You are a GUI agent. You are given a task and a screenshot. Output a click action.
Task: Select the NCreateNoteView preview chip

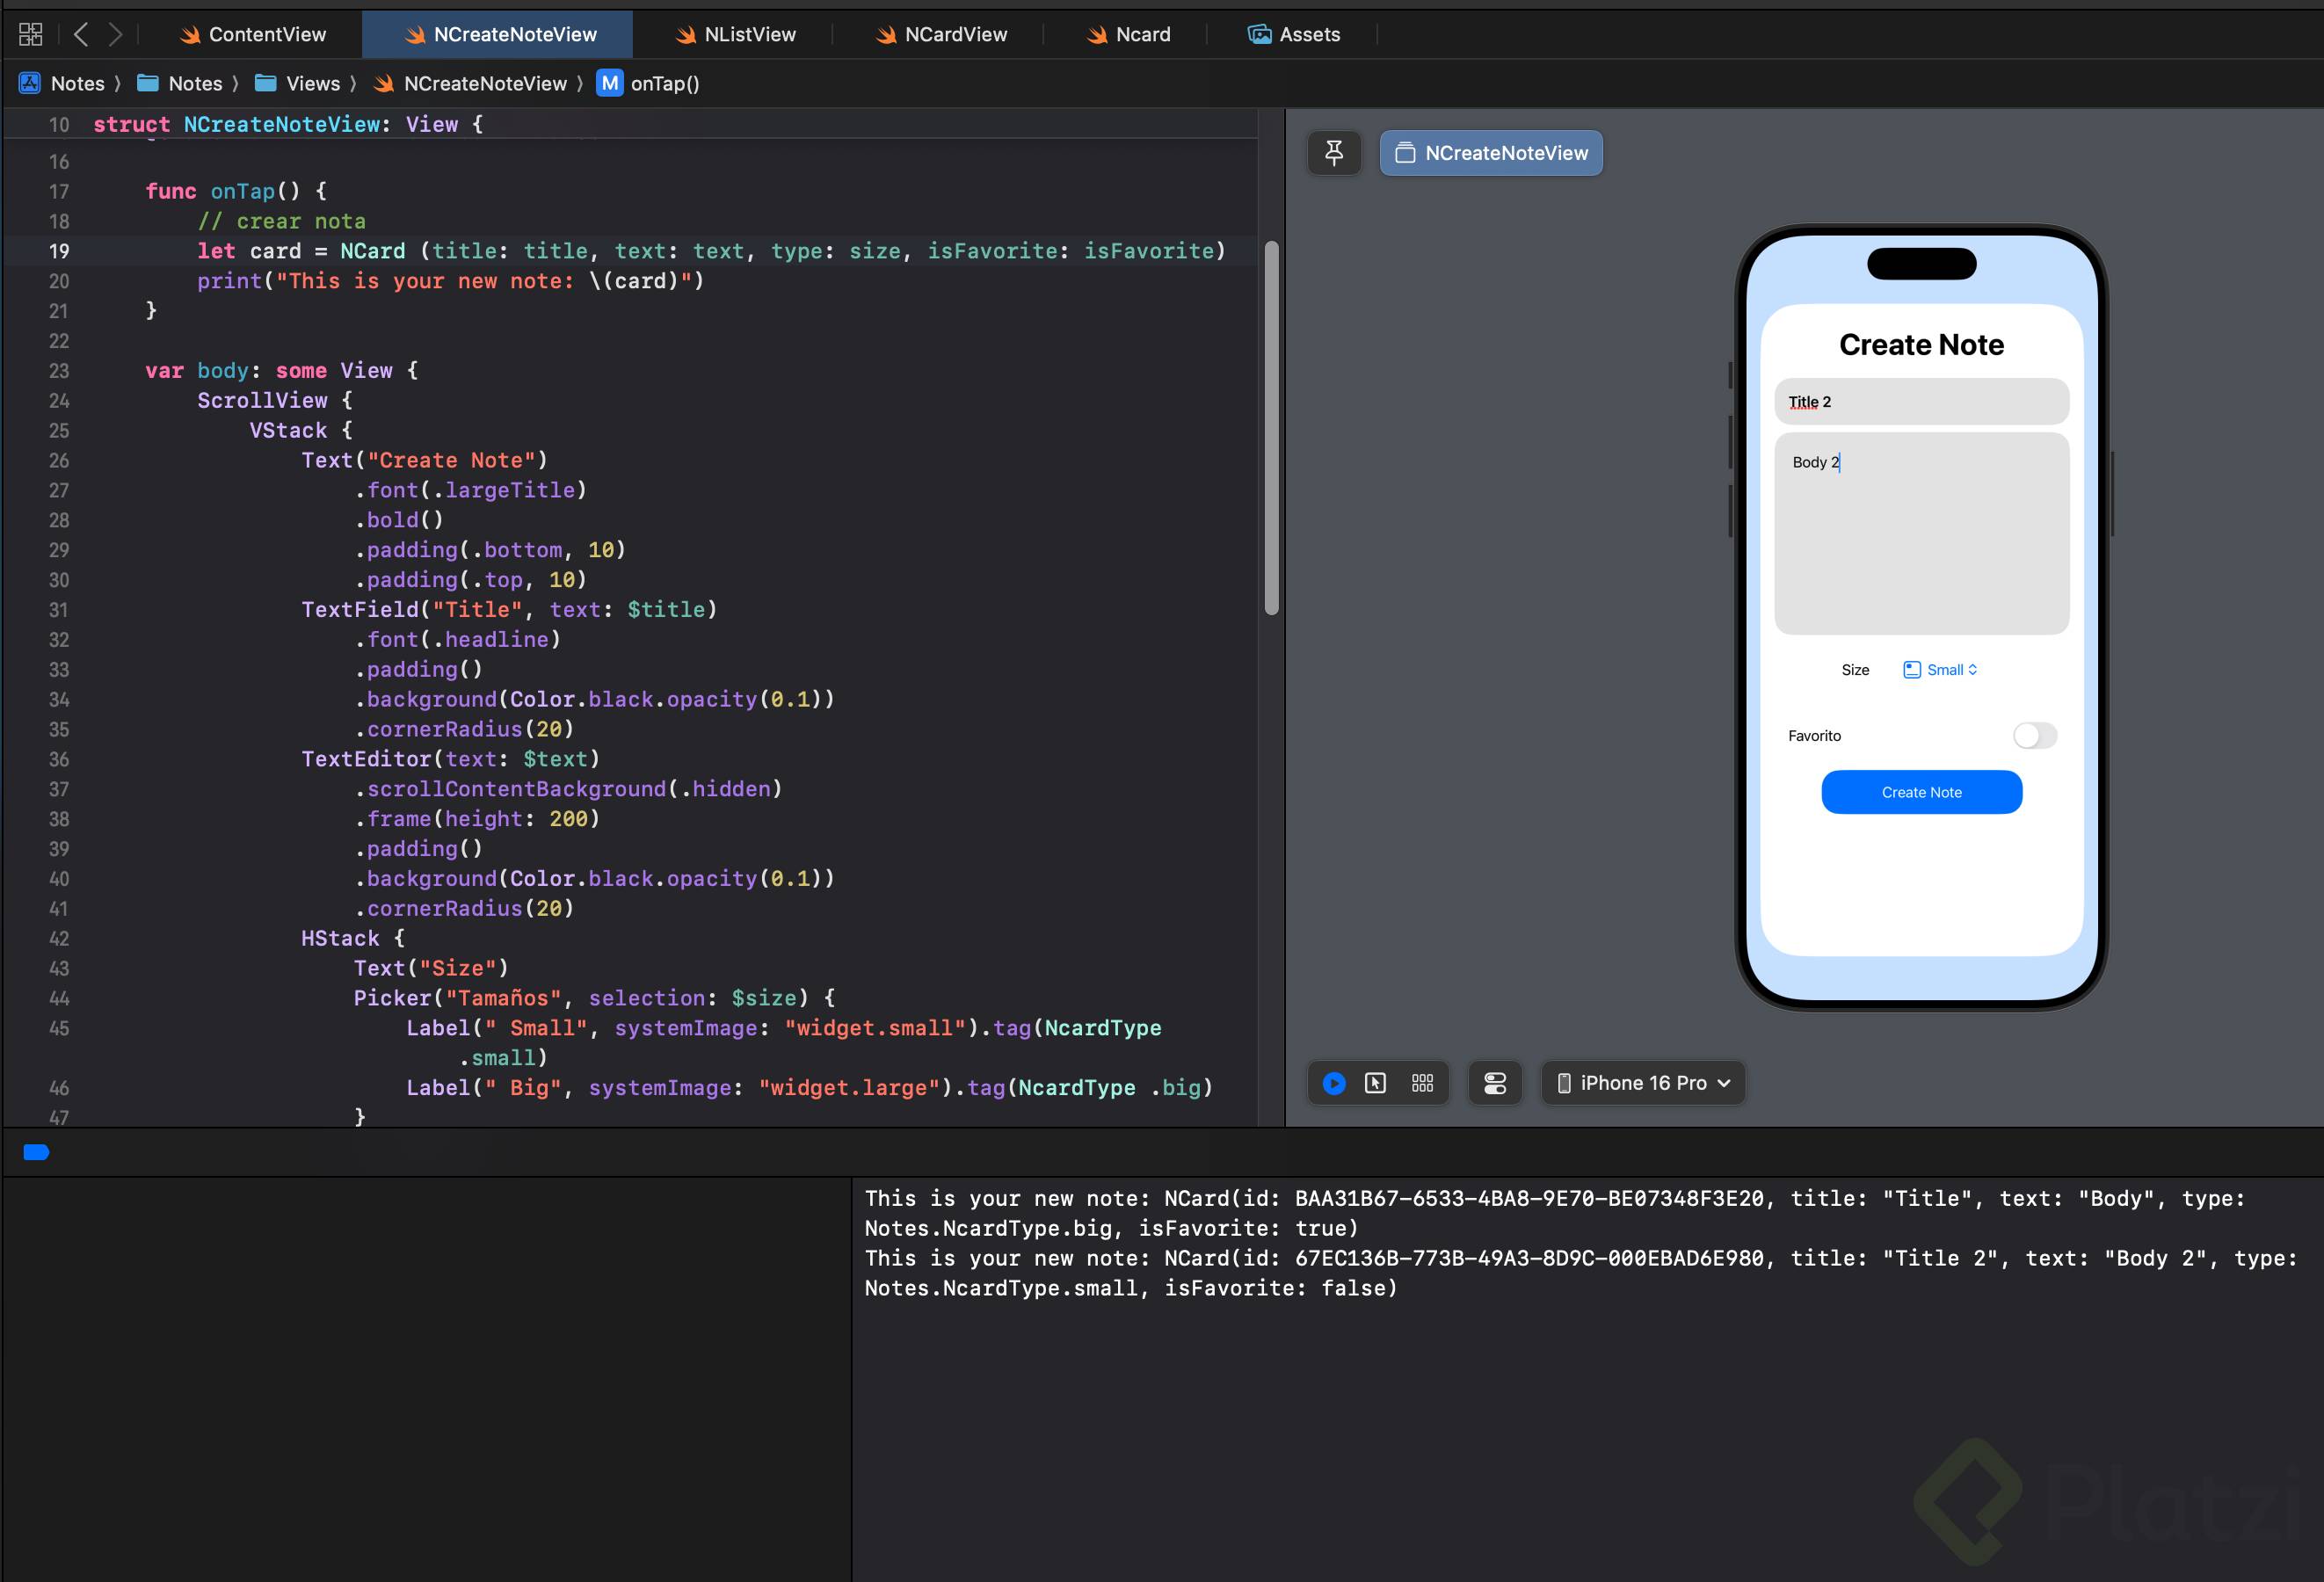point(1491,153)
